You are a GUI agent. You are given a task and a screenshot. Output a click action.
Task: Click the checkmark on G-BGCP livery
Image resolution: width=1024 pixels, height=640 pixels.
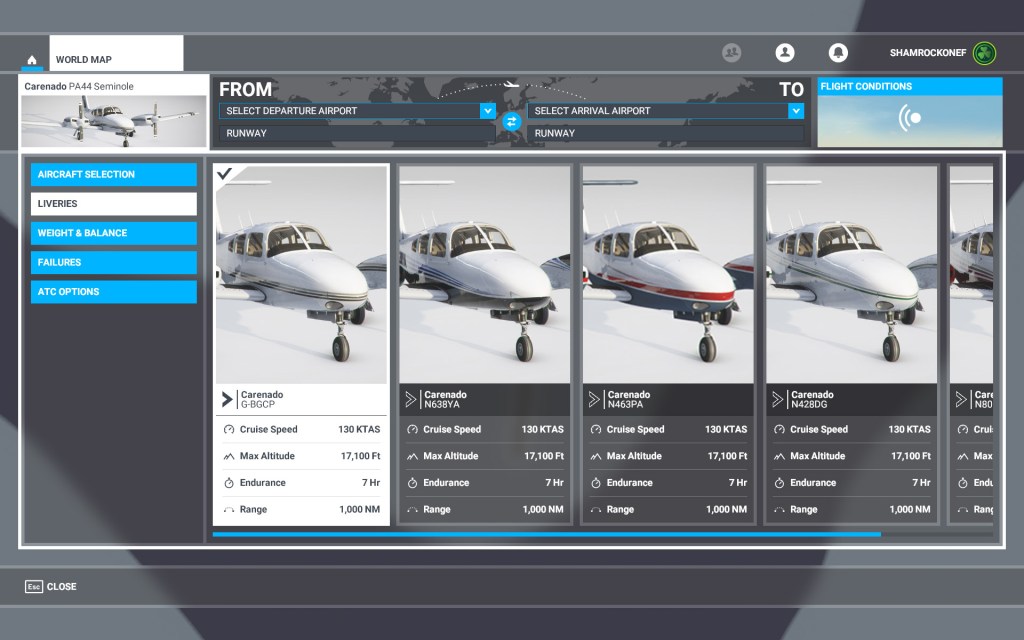[225, 174]
